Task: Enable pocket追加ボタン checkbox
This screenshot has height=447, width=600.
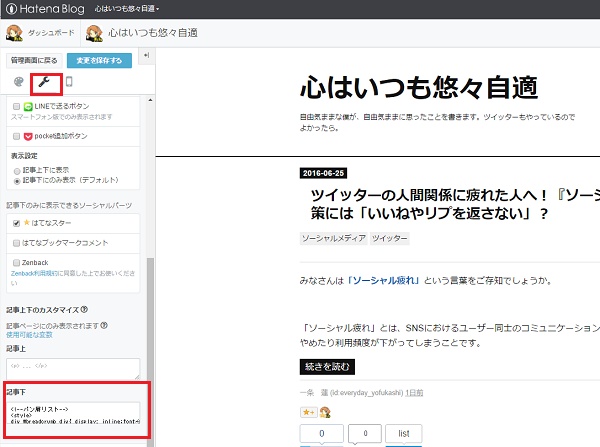Action: pos(16,136)
